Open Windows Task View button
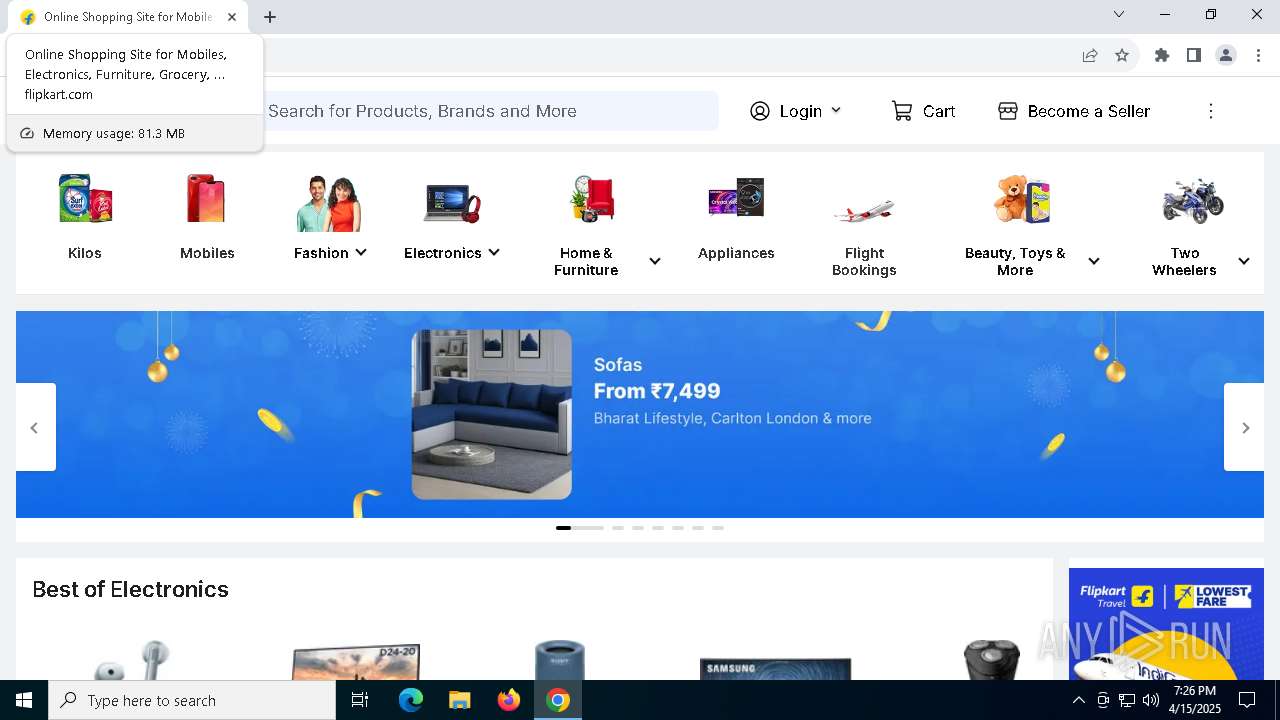1280x720 pixels. pyautogui.click(x=360, y=700)
